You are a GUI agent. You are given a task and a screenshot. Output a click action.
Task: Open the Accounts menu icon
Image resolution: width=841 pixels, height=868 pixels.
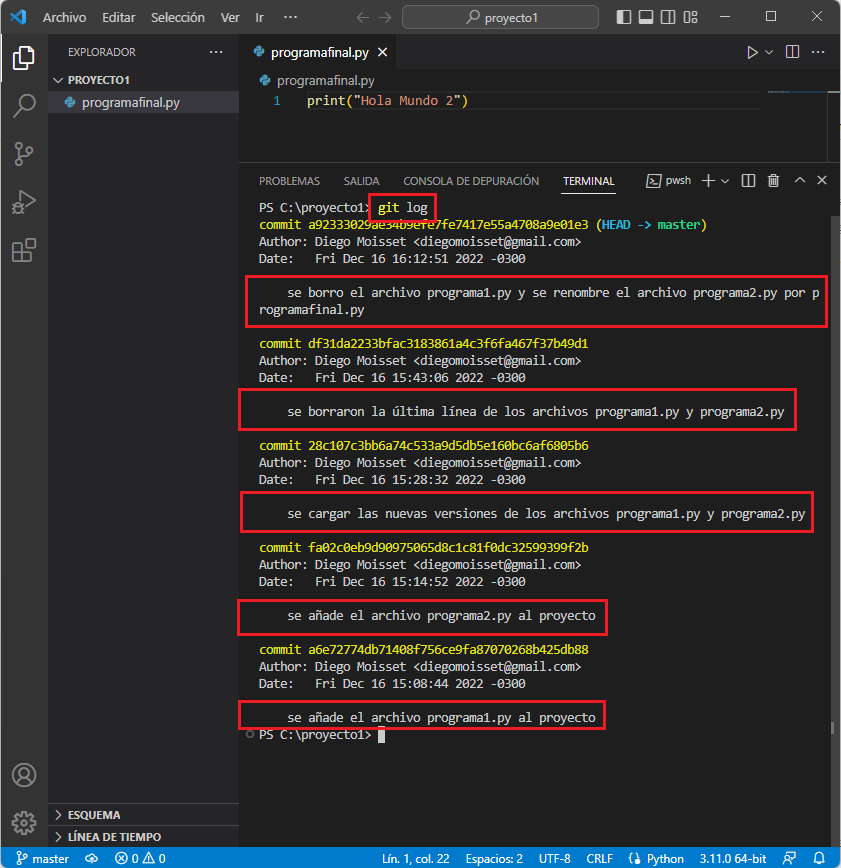coord(24,775)
